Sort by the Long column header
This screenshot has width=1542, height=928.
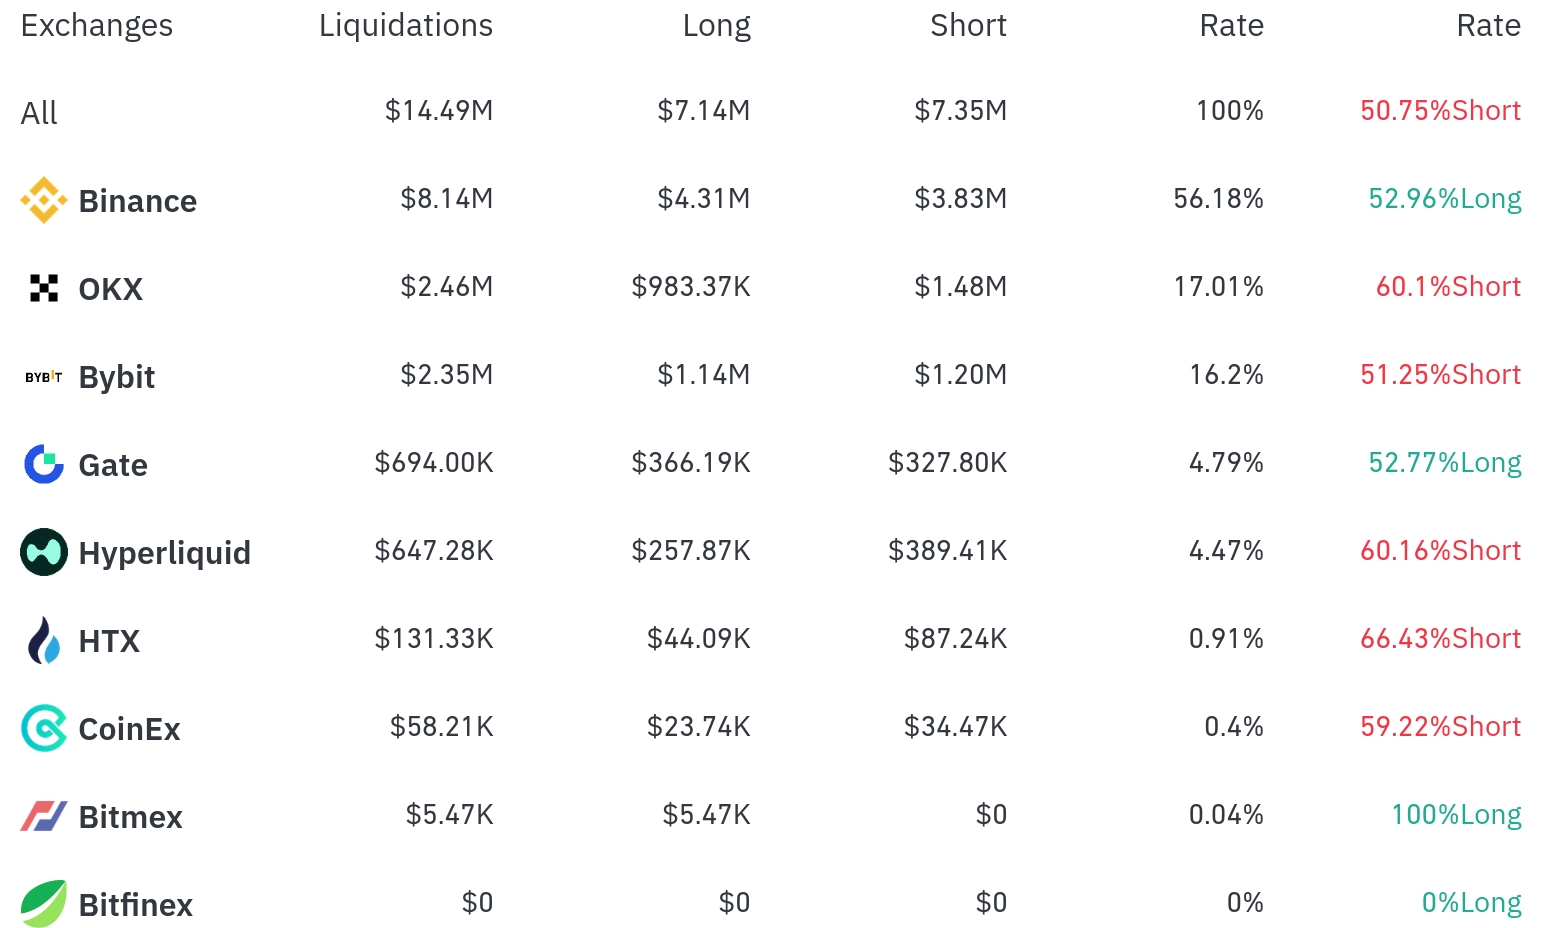click(716, 25)
